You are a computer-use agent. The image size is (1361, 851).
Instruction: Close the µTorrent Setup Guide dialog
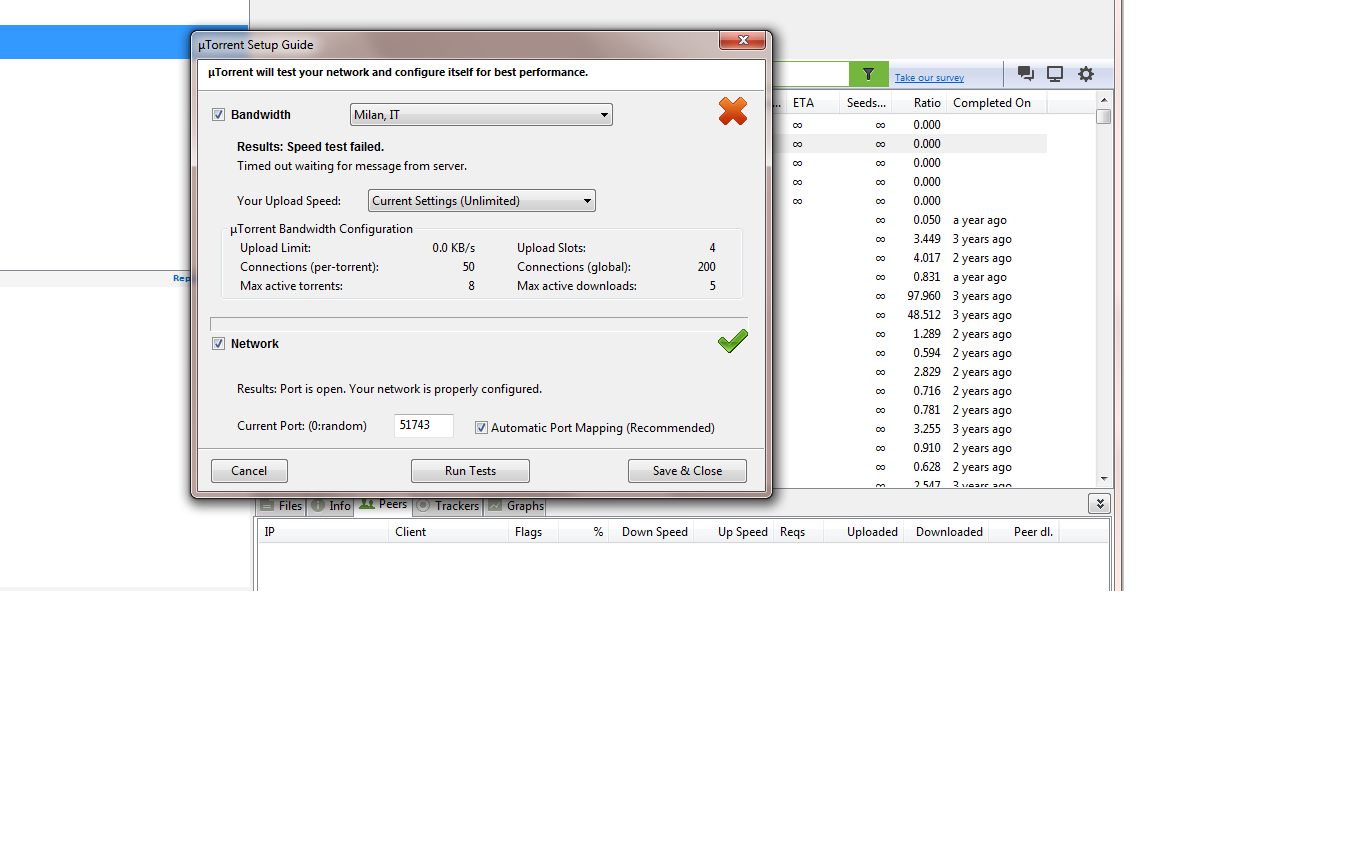coord(743,40)
